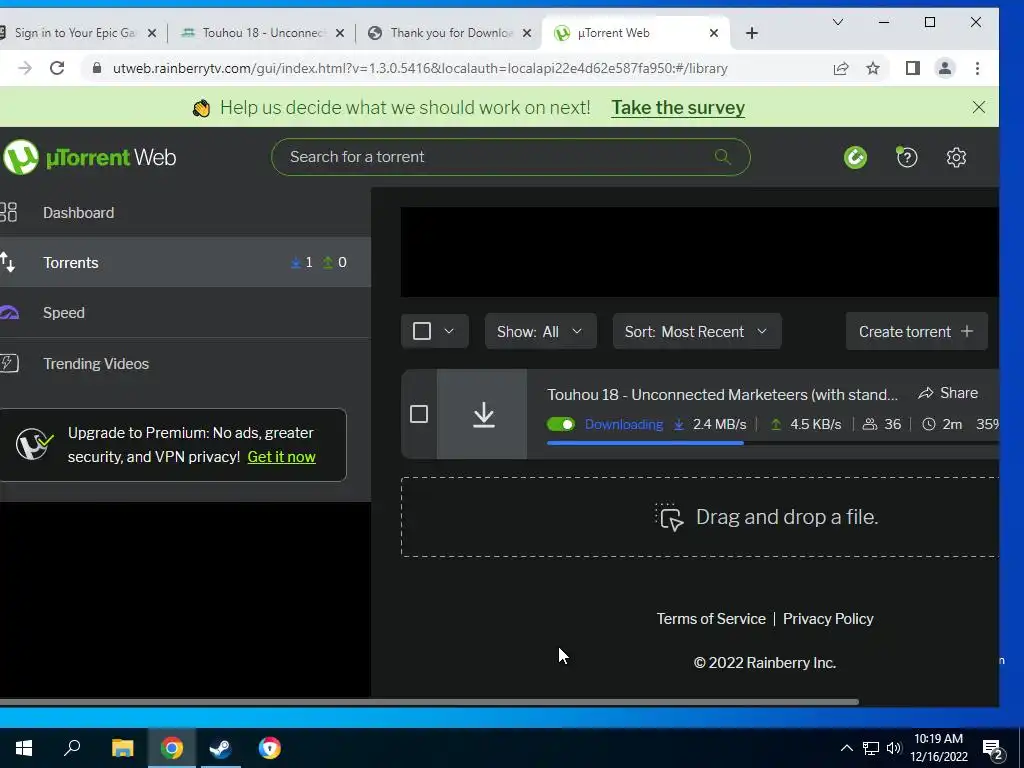Open the Chrome profile avatar icon

pos(944,68)
